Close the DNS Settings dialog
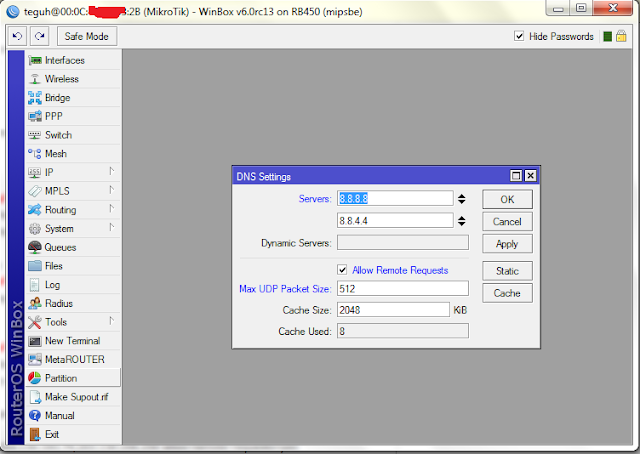640x454 pixels. click(530, 176)
